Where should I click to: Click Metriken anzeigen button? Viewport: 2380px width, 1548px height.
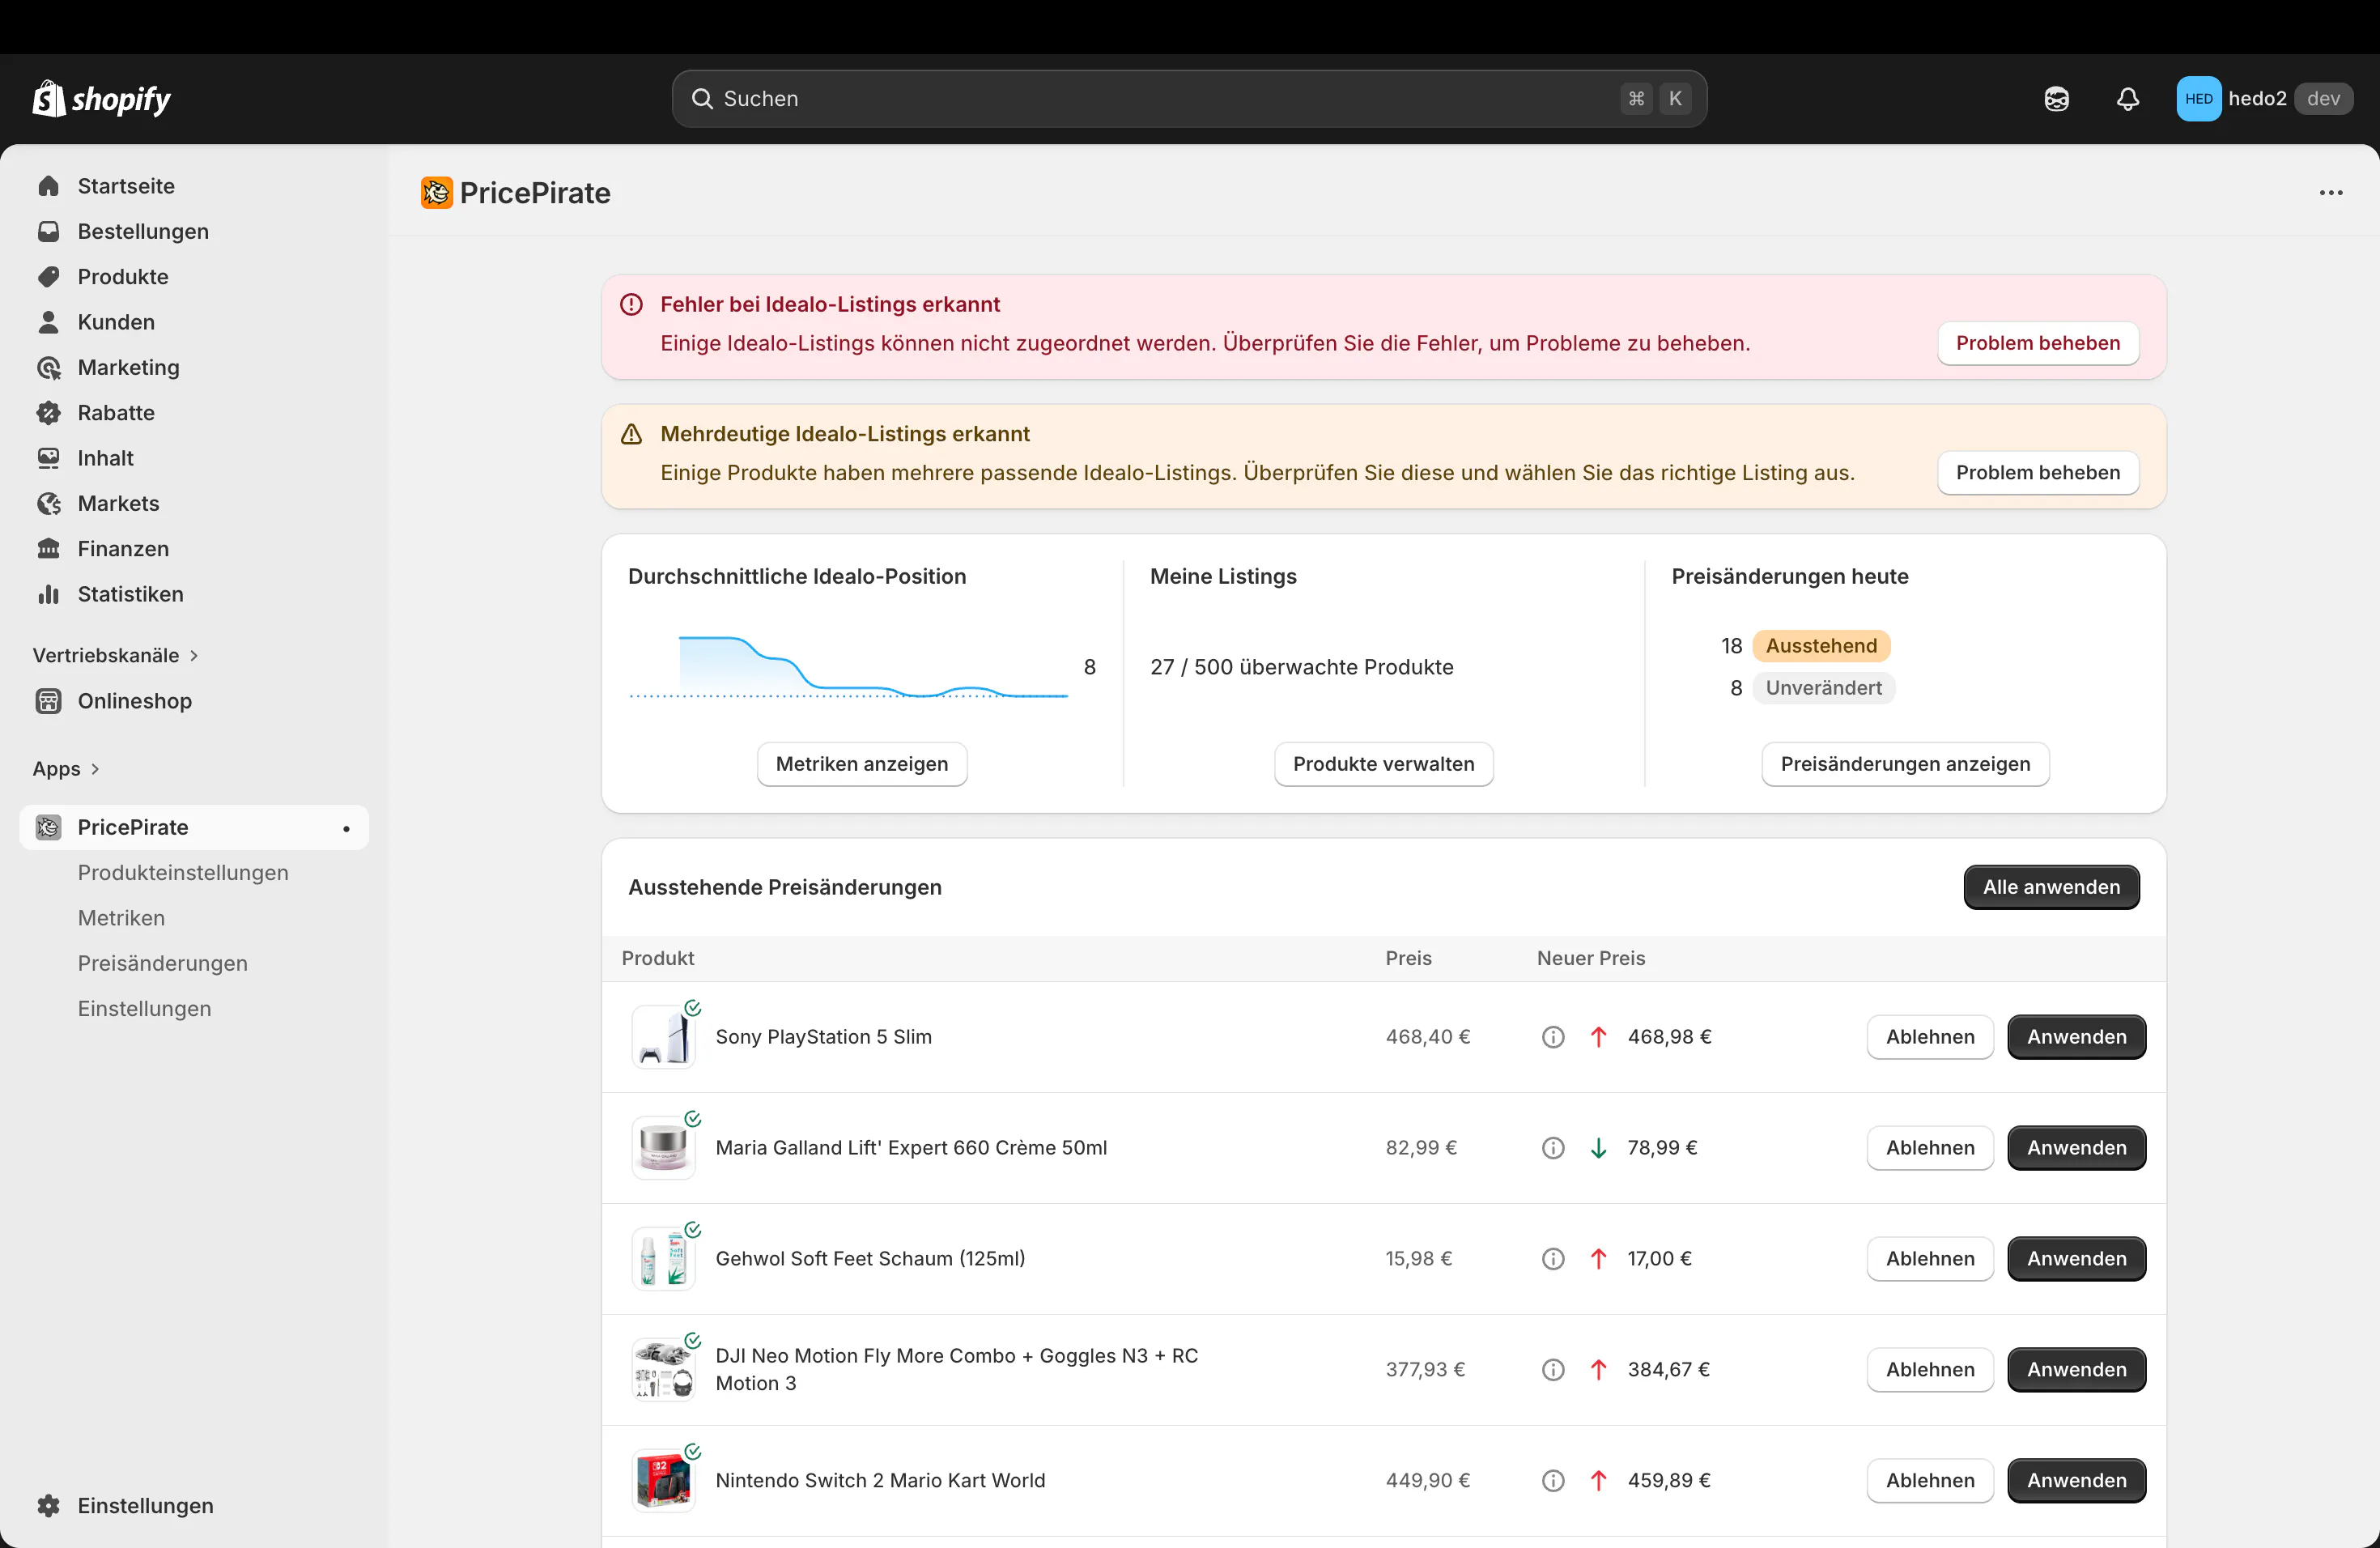tap(862, 764)
